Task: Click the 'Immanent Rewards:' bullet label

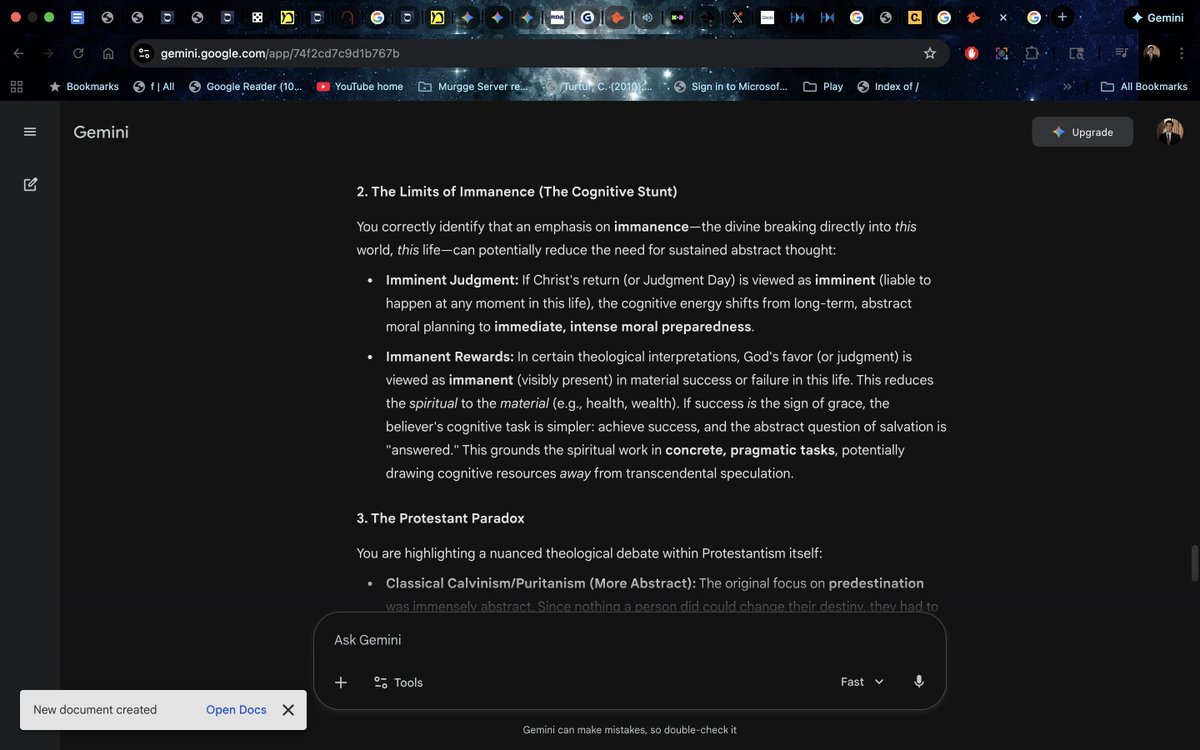Action: [450, 356]
